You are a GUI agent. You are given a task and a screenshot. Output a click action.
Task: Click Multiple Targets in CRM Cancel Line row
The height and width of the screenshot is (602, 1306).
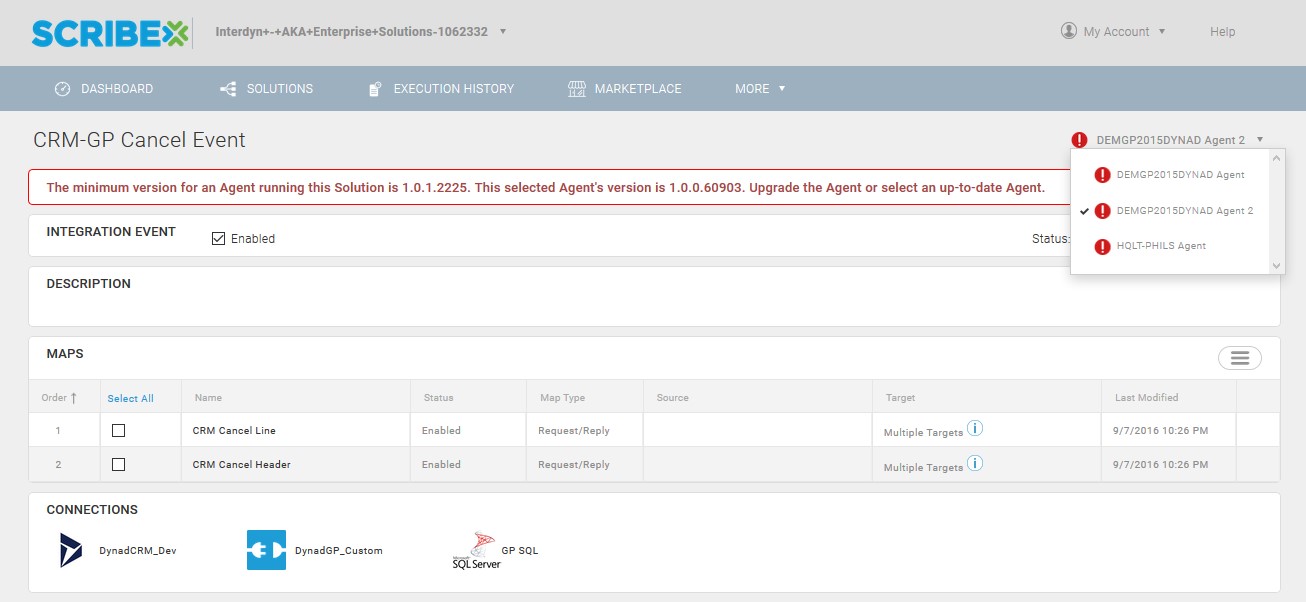click(923, 433)
